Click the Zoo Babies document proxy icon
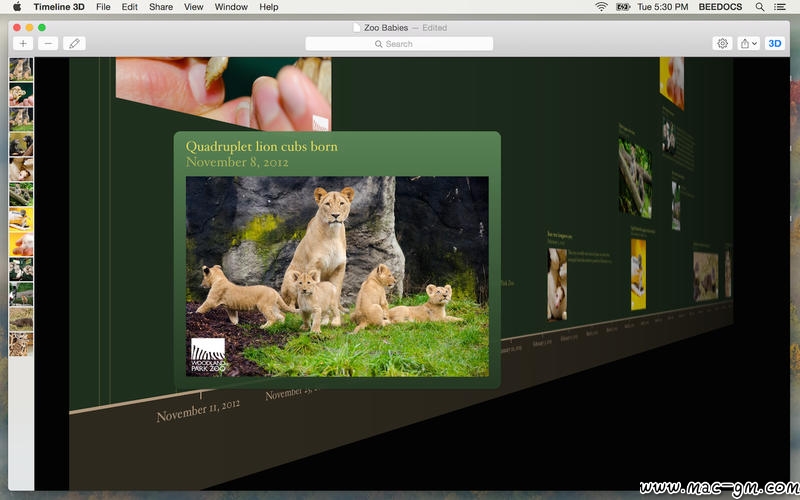Viewport: 800px width, 500px height. [357, 28]
